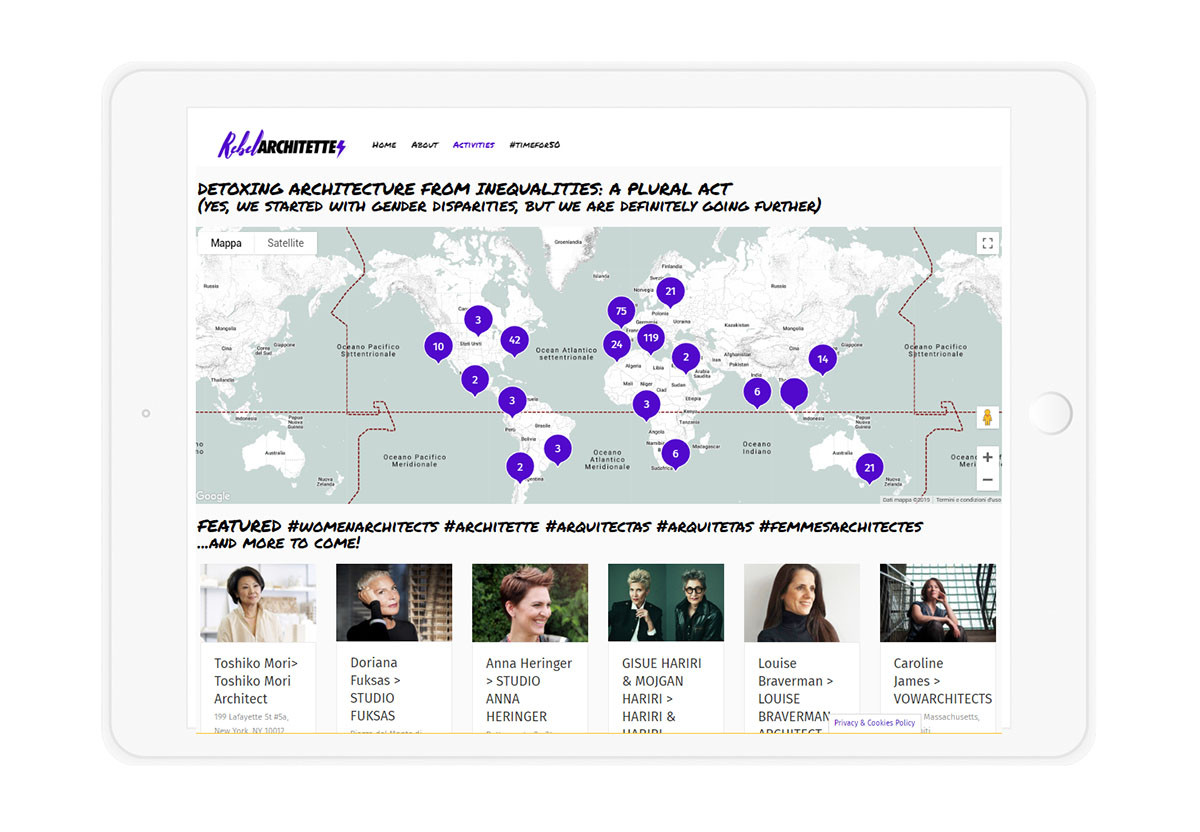This screenshot has height=832, width=1200.
Task: Open the map terms of use link
Action: (x=968, y=500)
